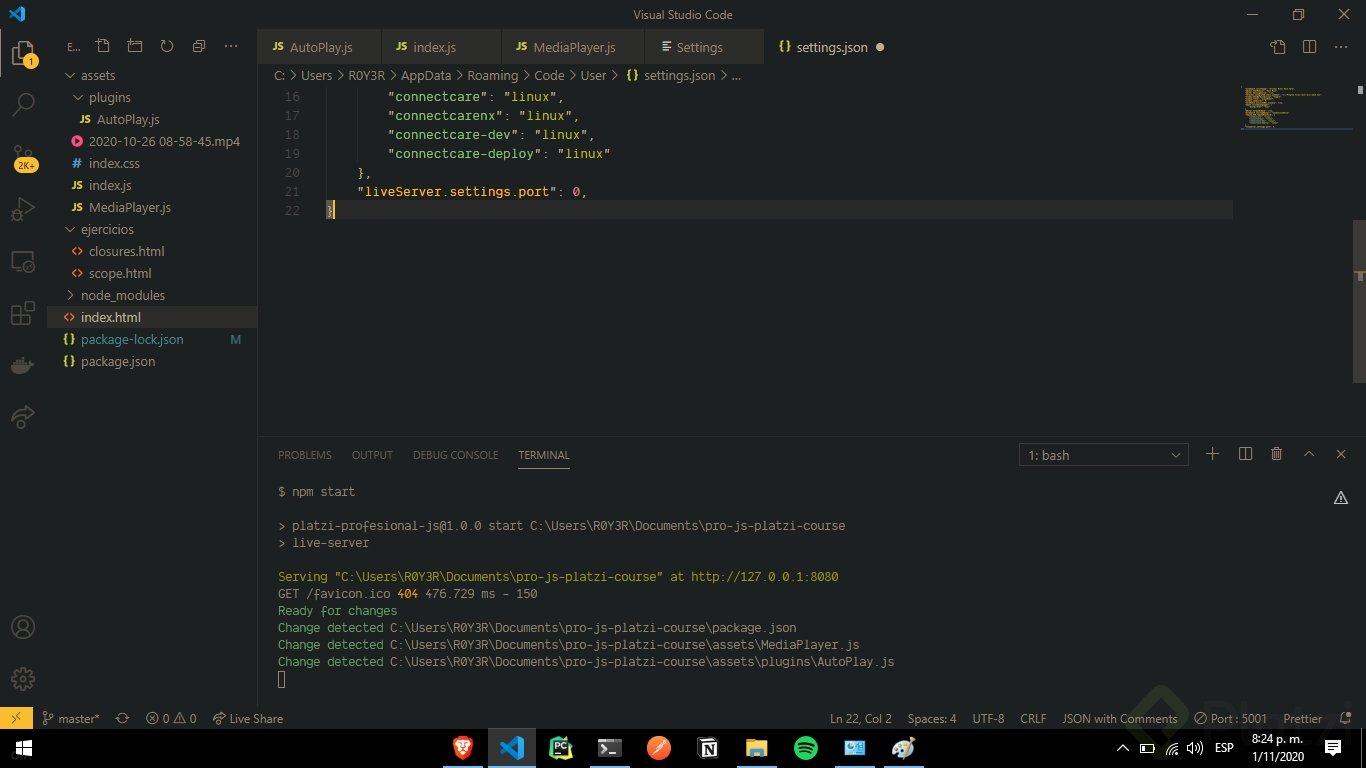
Task: Open editor more actions menu
Action: 1342,47
